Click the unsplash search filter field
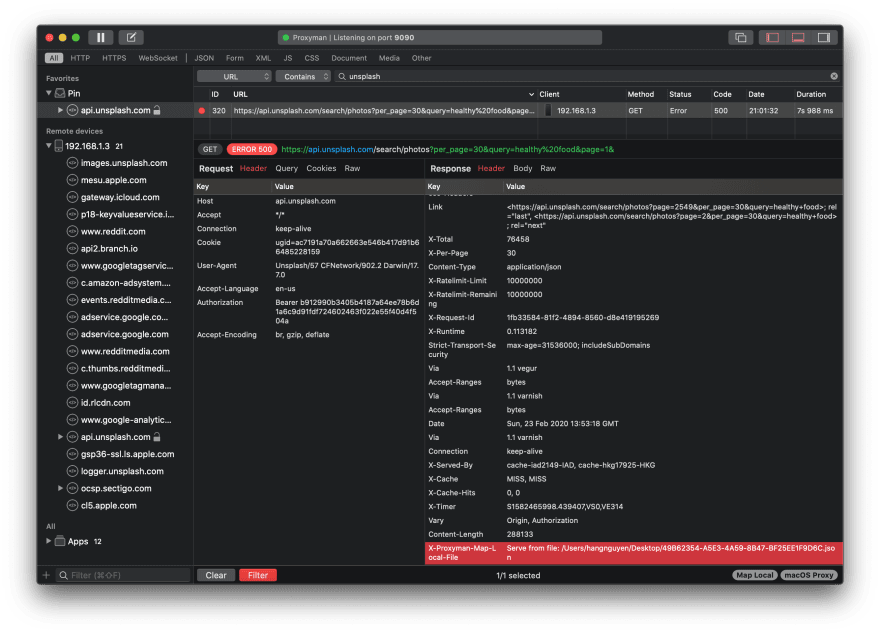The width and height of the screenshot is (880, 633). 586,76
